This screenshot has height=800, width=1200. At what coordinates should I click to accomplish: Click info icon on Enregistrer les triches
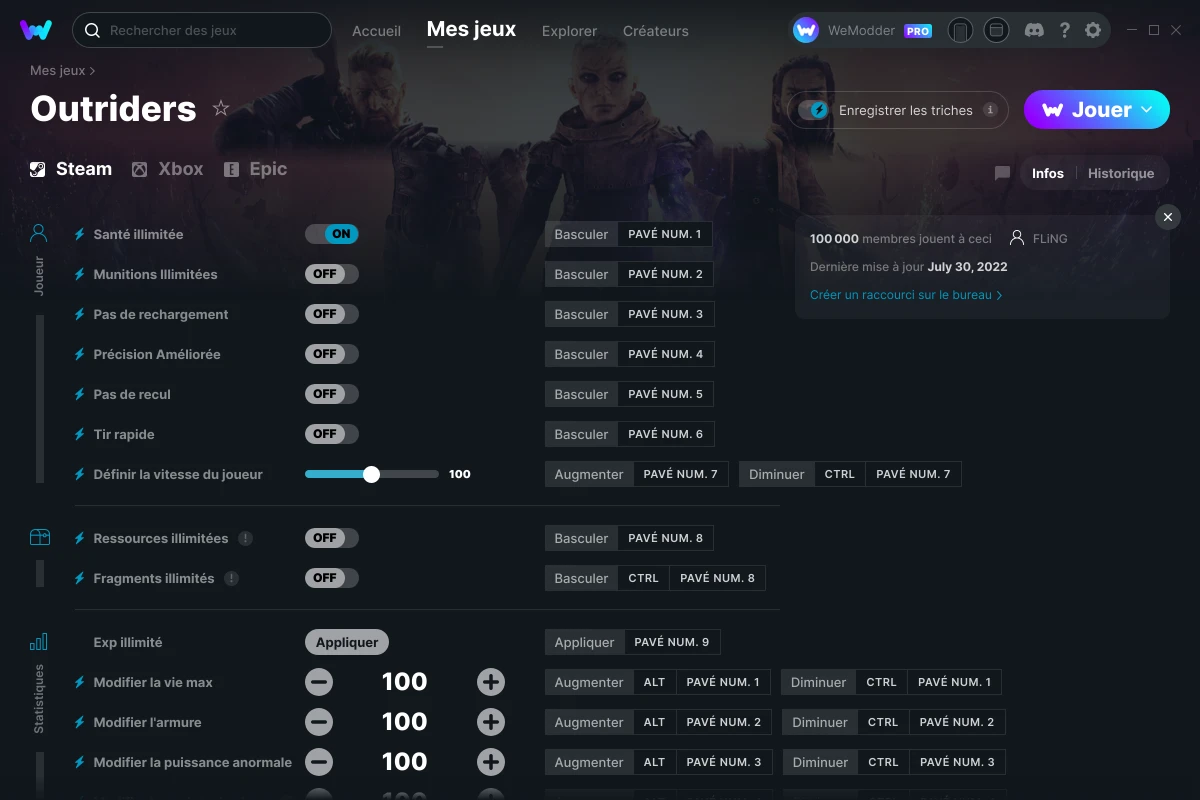990,110
